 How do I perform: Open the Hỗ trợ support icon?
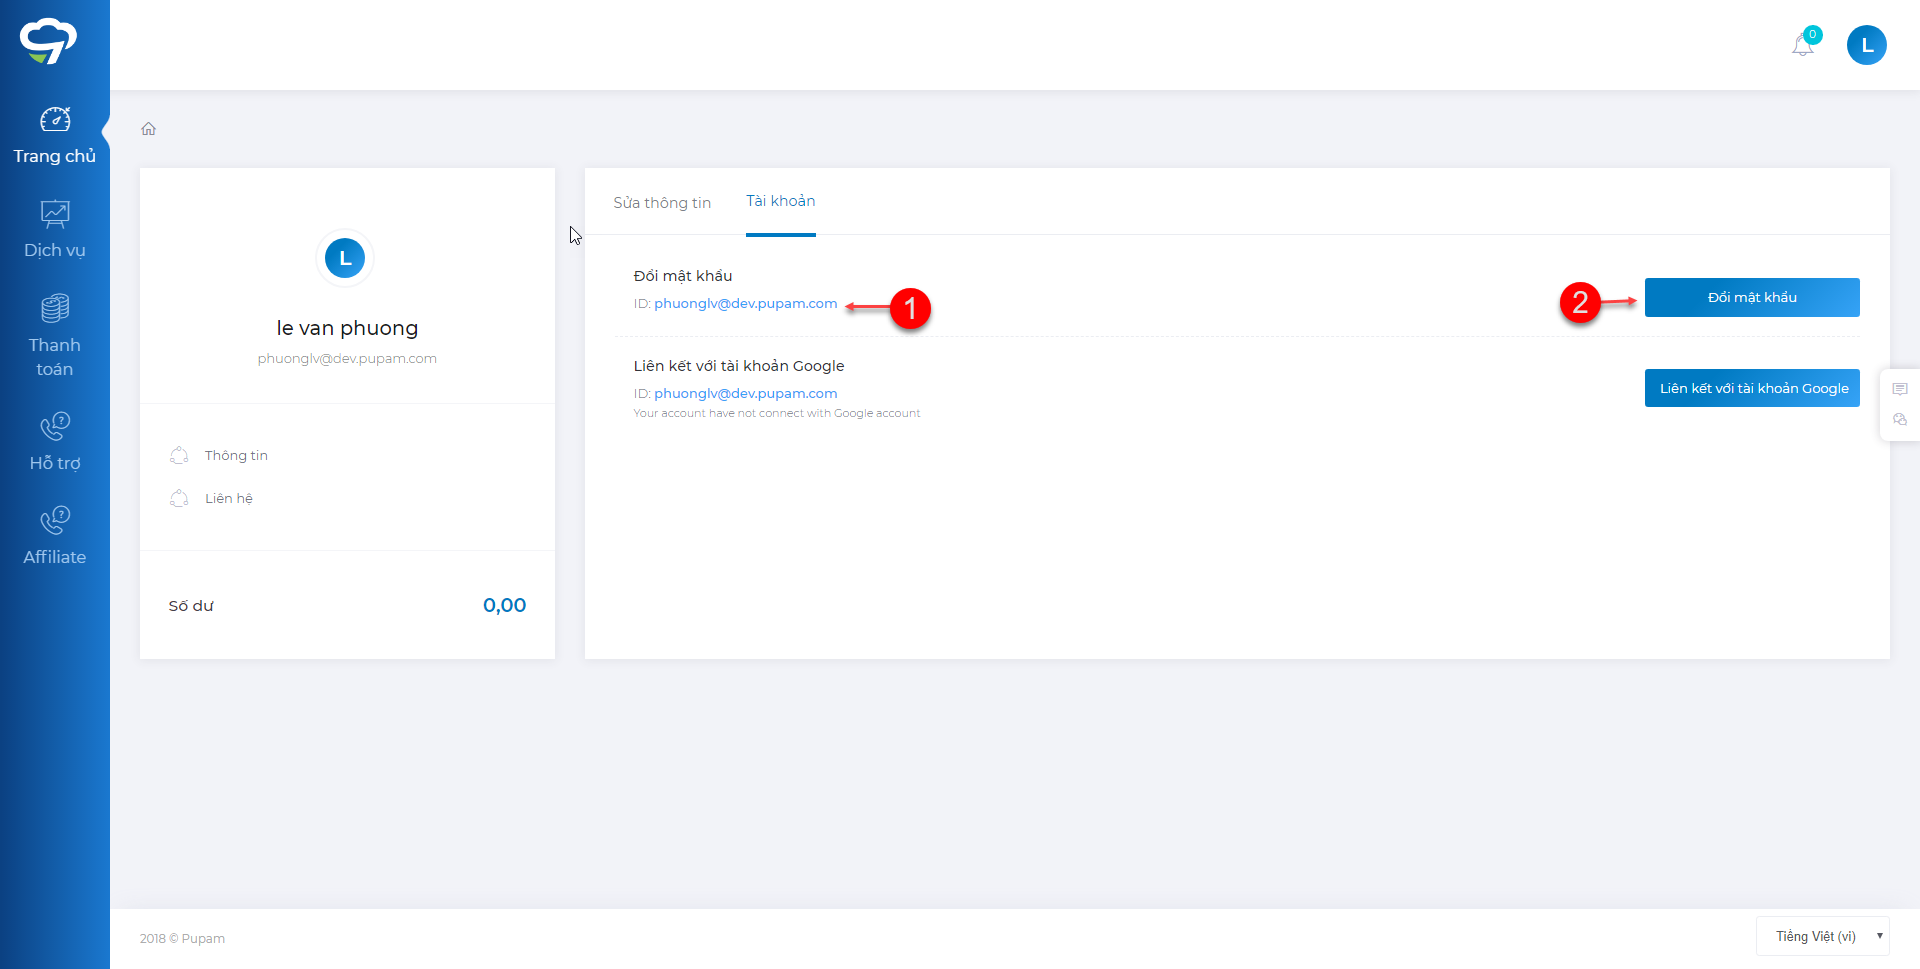(55, 426)
